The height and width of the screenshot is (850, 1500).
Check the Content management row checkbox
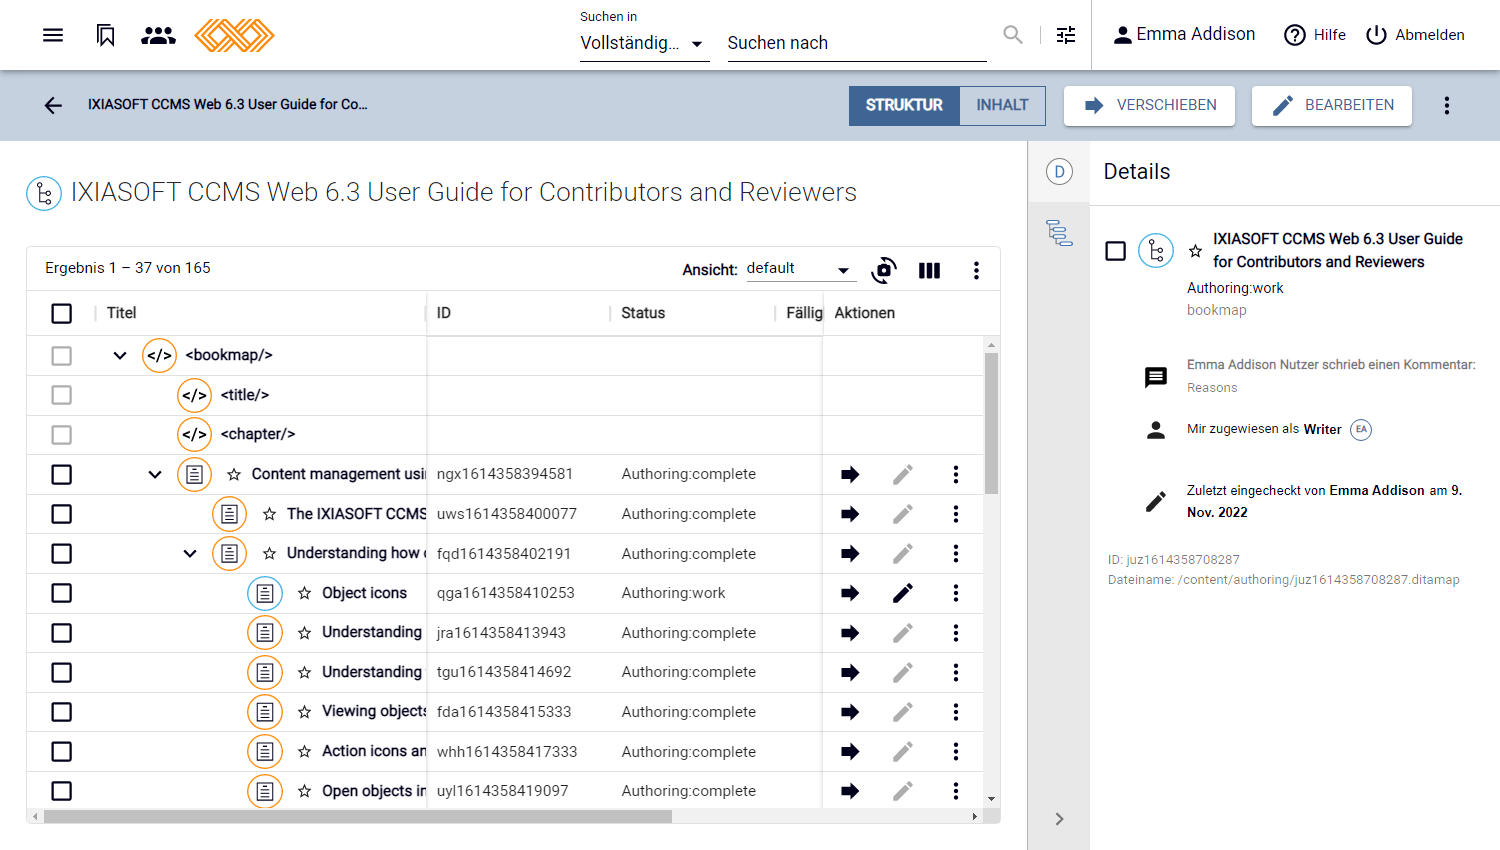click(62, 474)
